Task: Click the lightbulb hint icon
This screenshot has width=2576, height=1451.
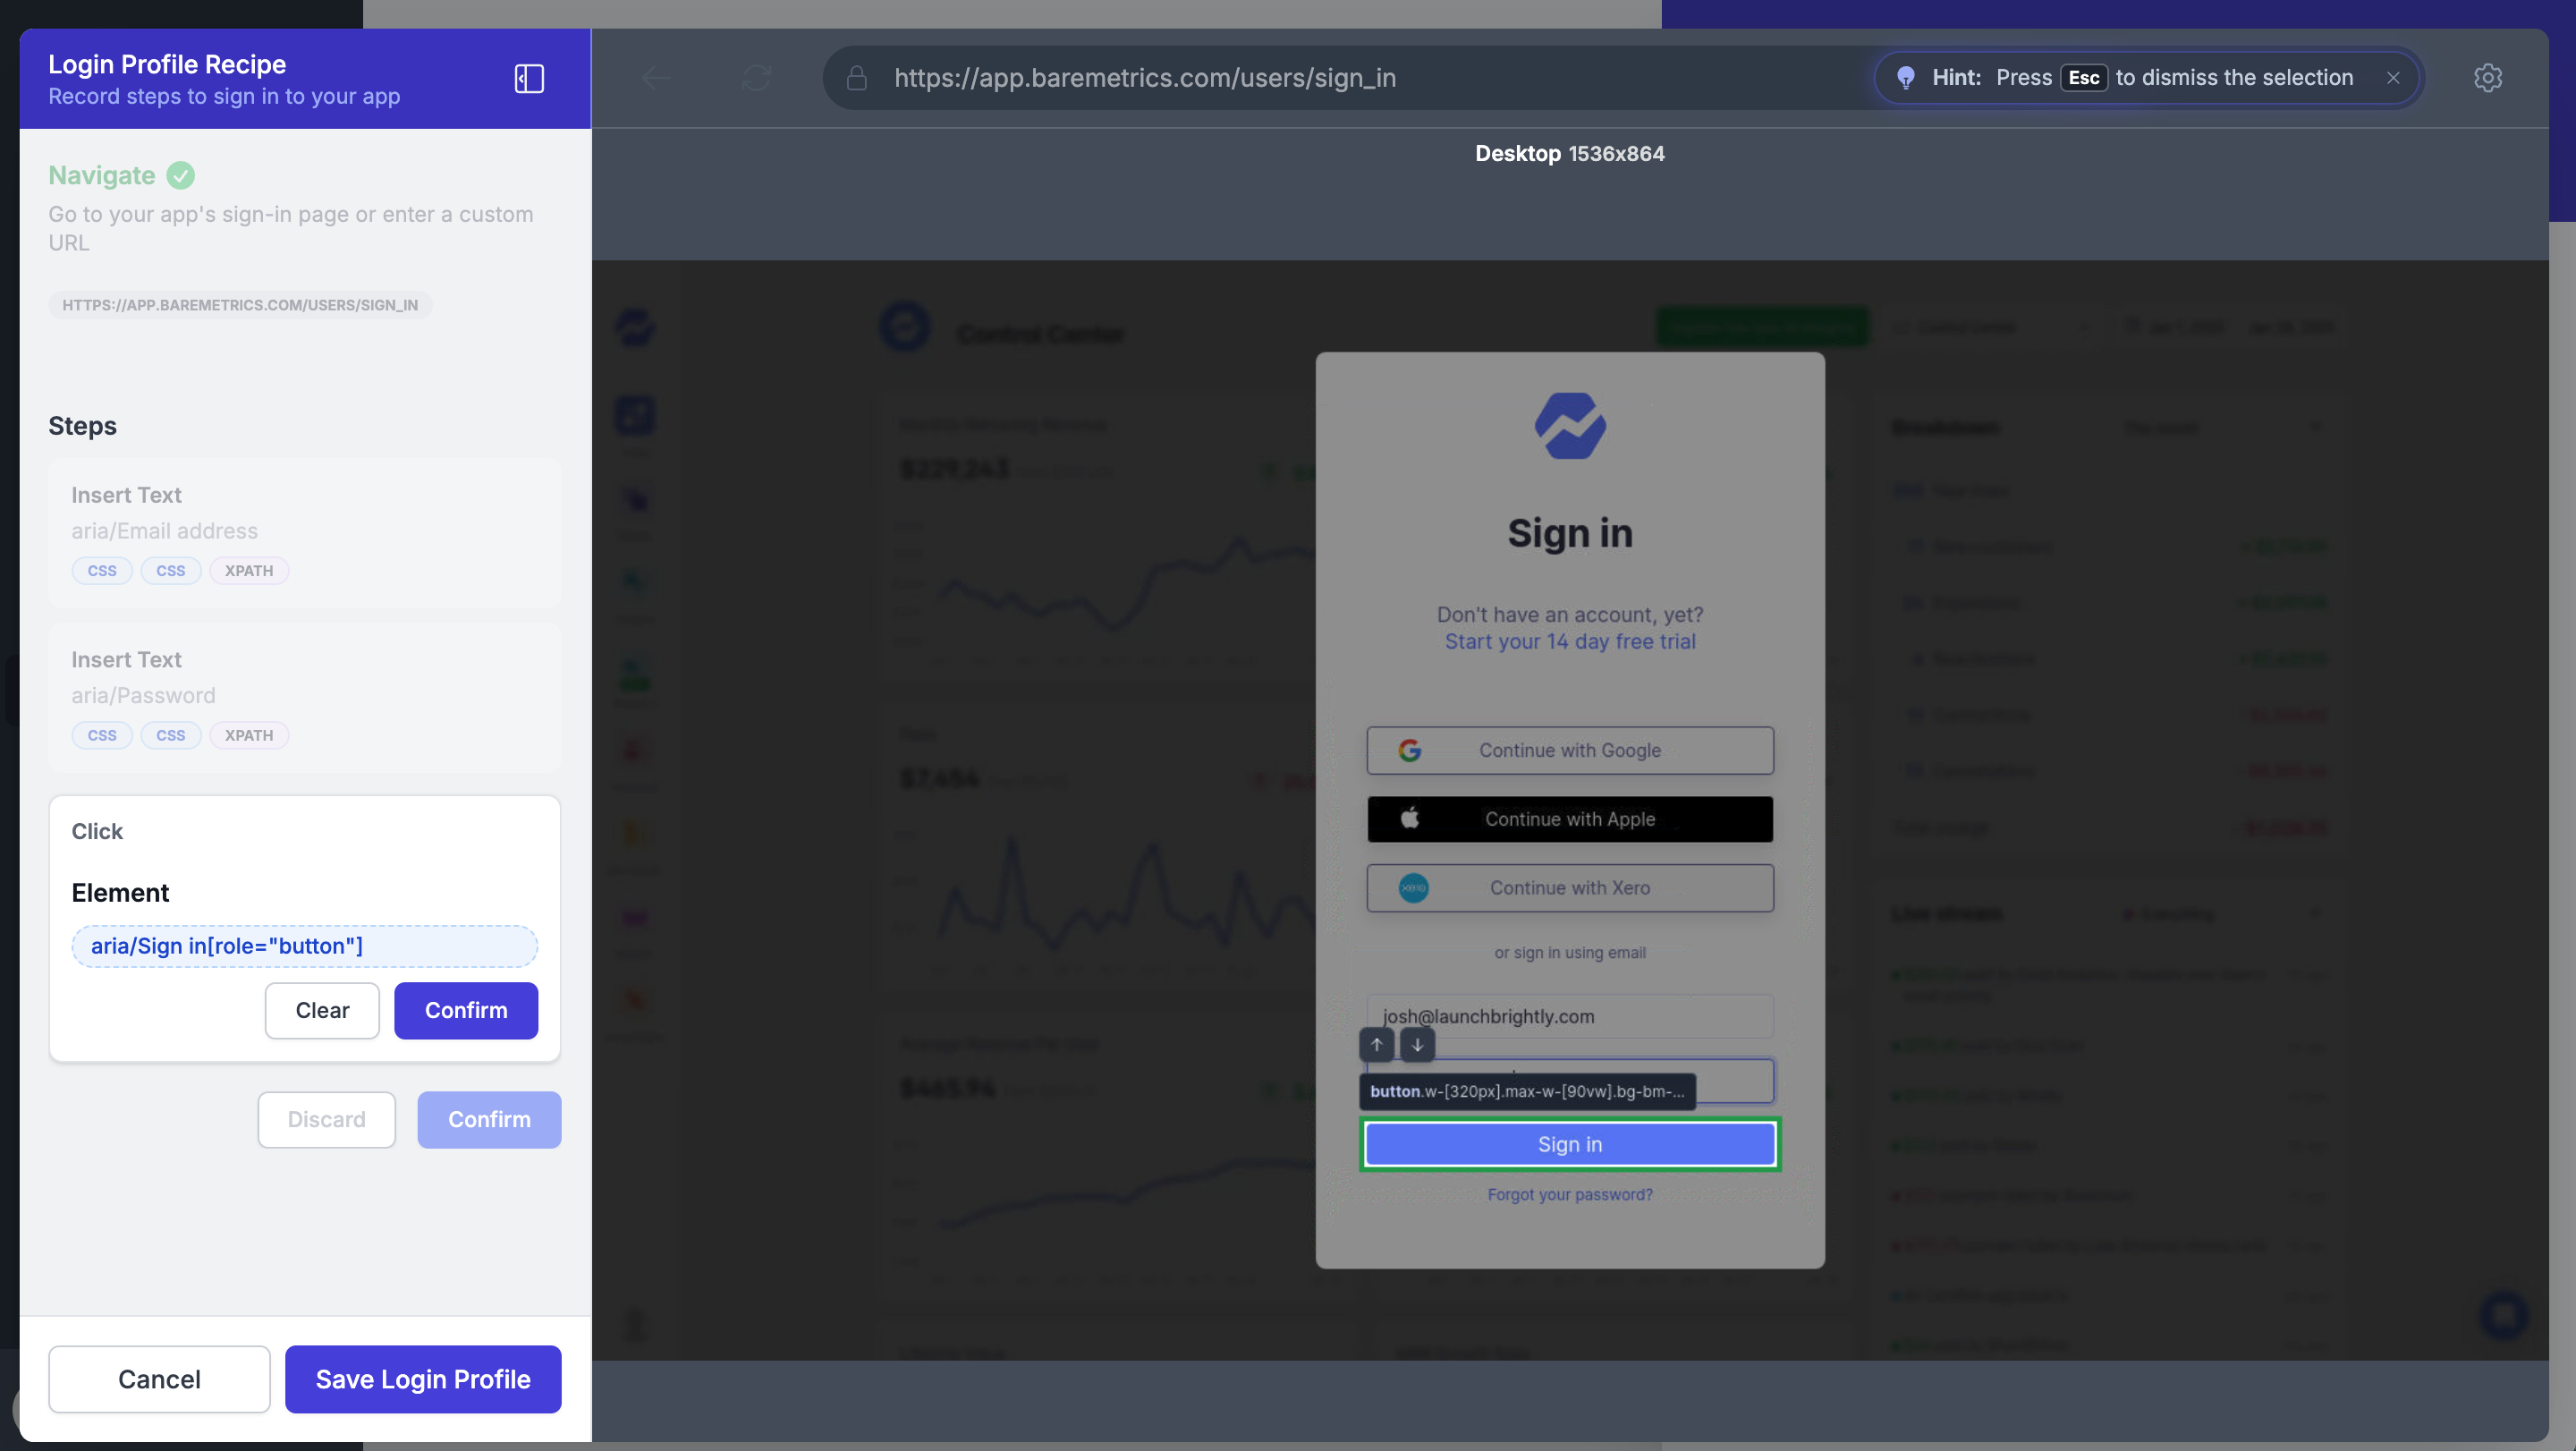Action: (1906, 78)
